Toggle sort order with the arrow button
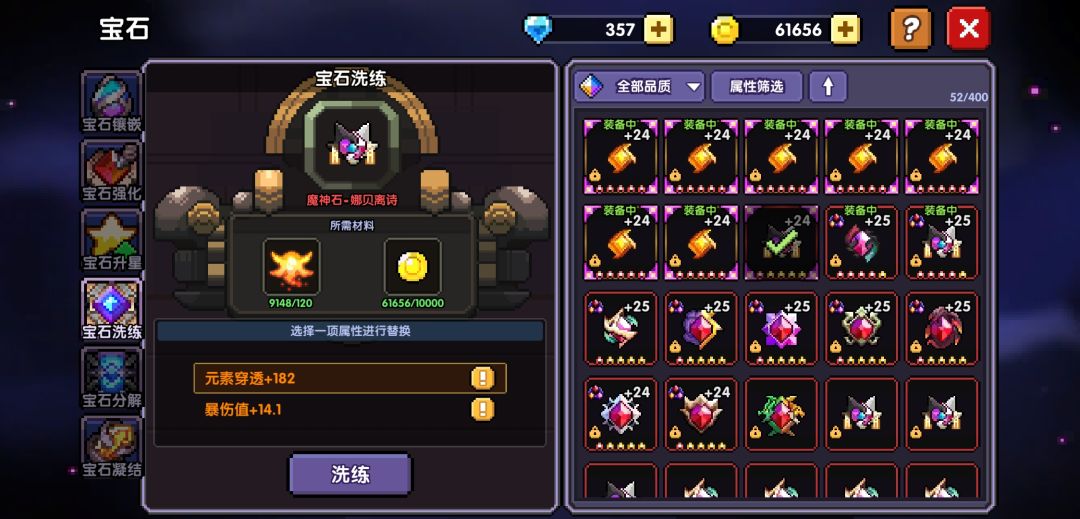 (828, 87)
